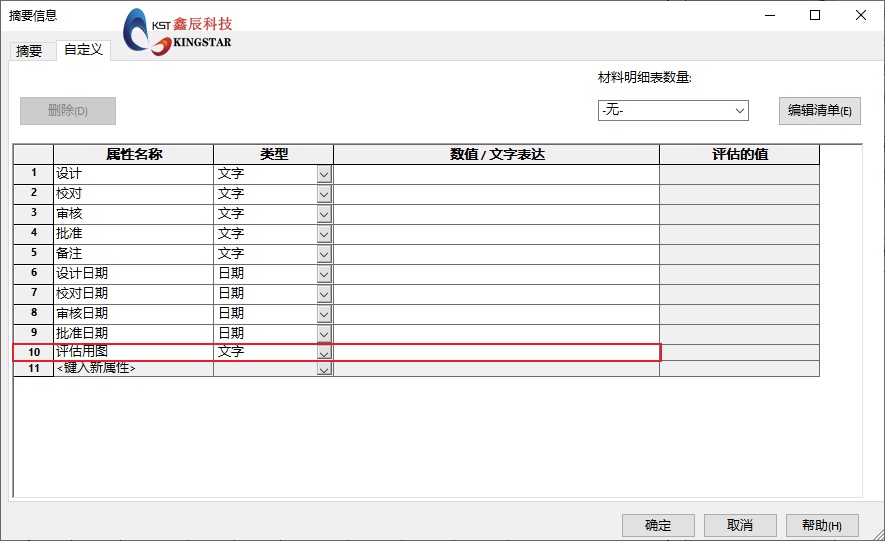This screenshot has height=541, width=885.
Task: Select row header number 11
Action: click(x=34, y=368)
